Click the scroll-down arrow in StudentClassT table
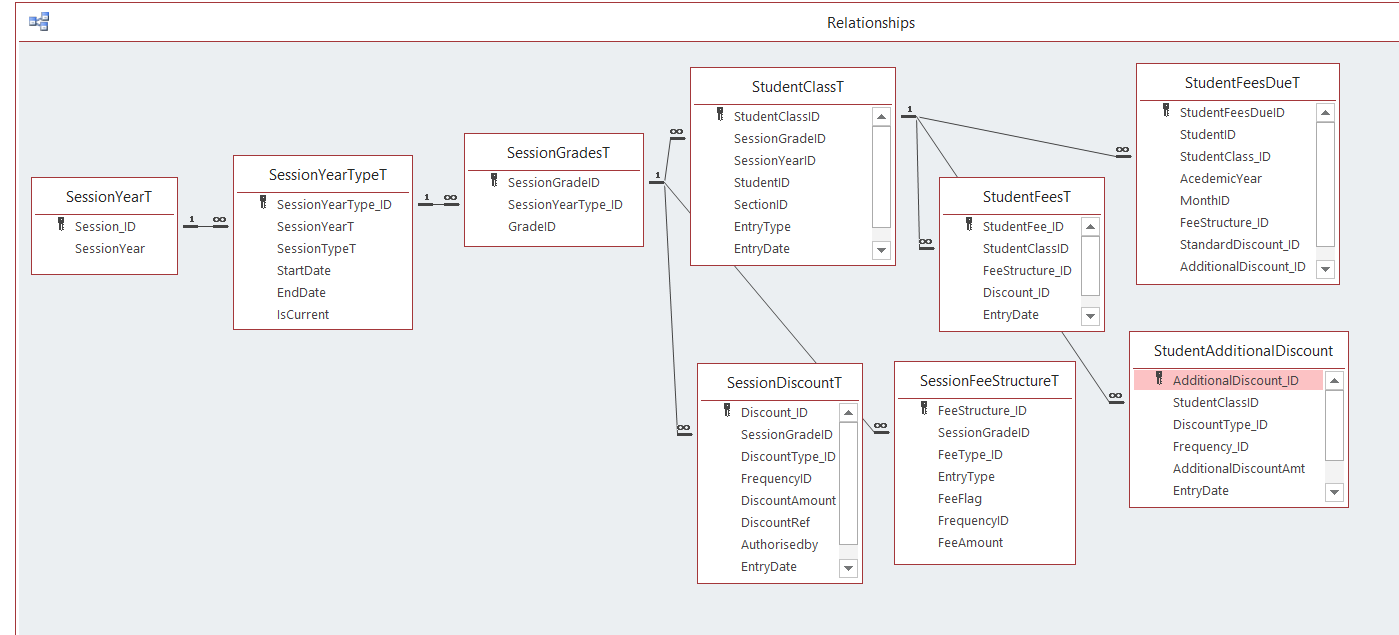The image size is (1399, 635). (x=881, y=250)
